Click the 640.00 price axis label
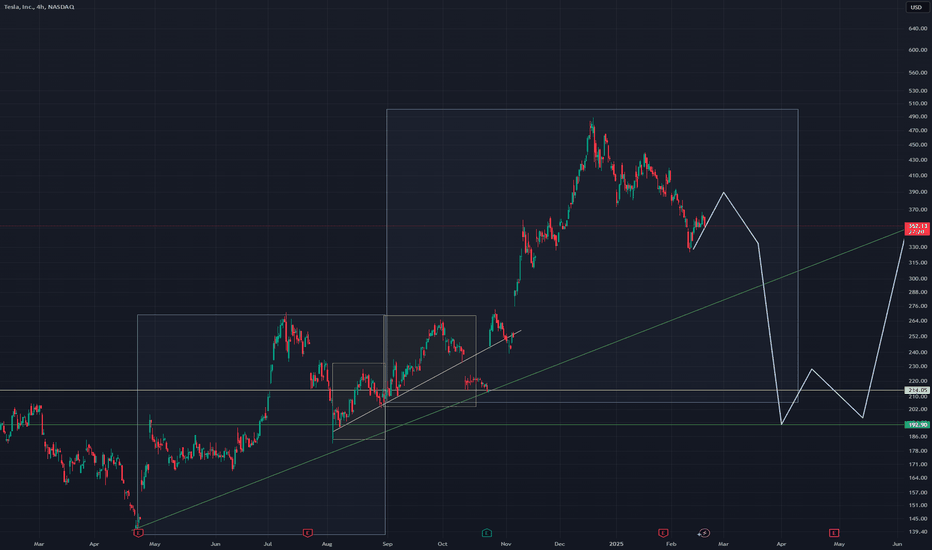This screenshot has width=932, height=550. [x=918, y=29]
